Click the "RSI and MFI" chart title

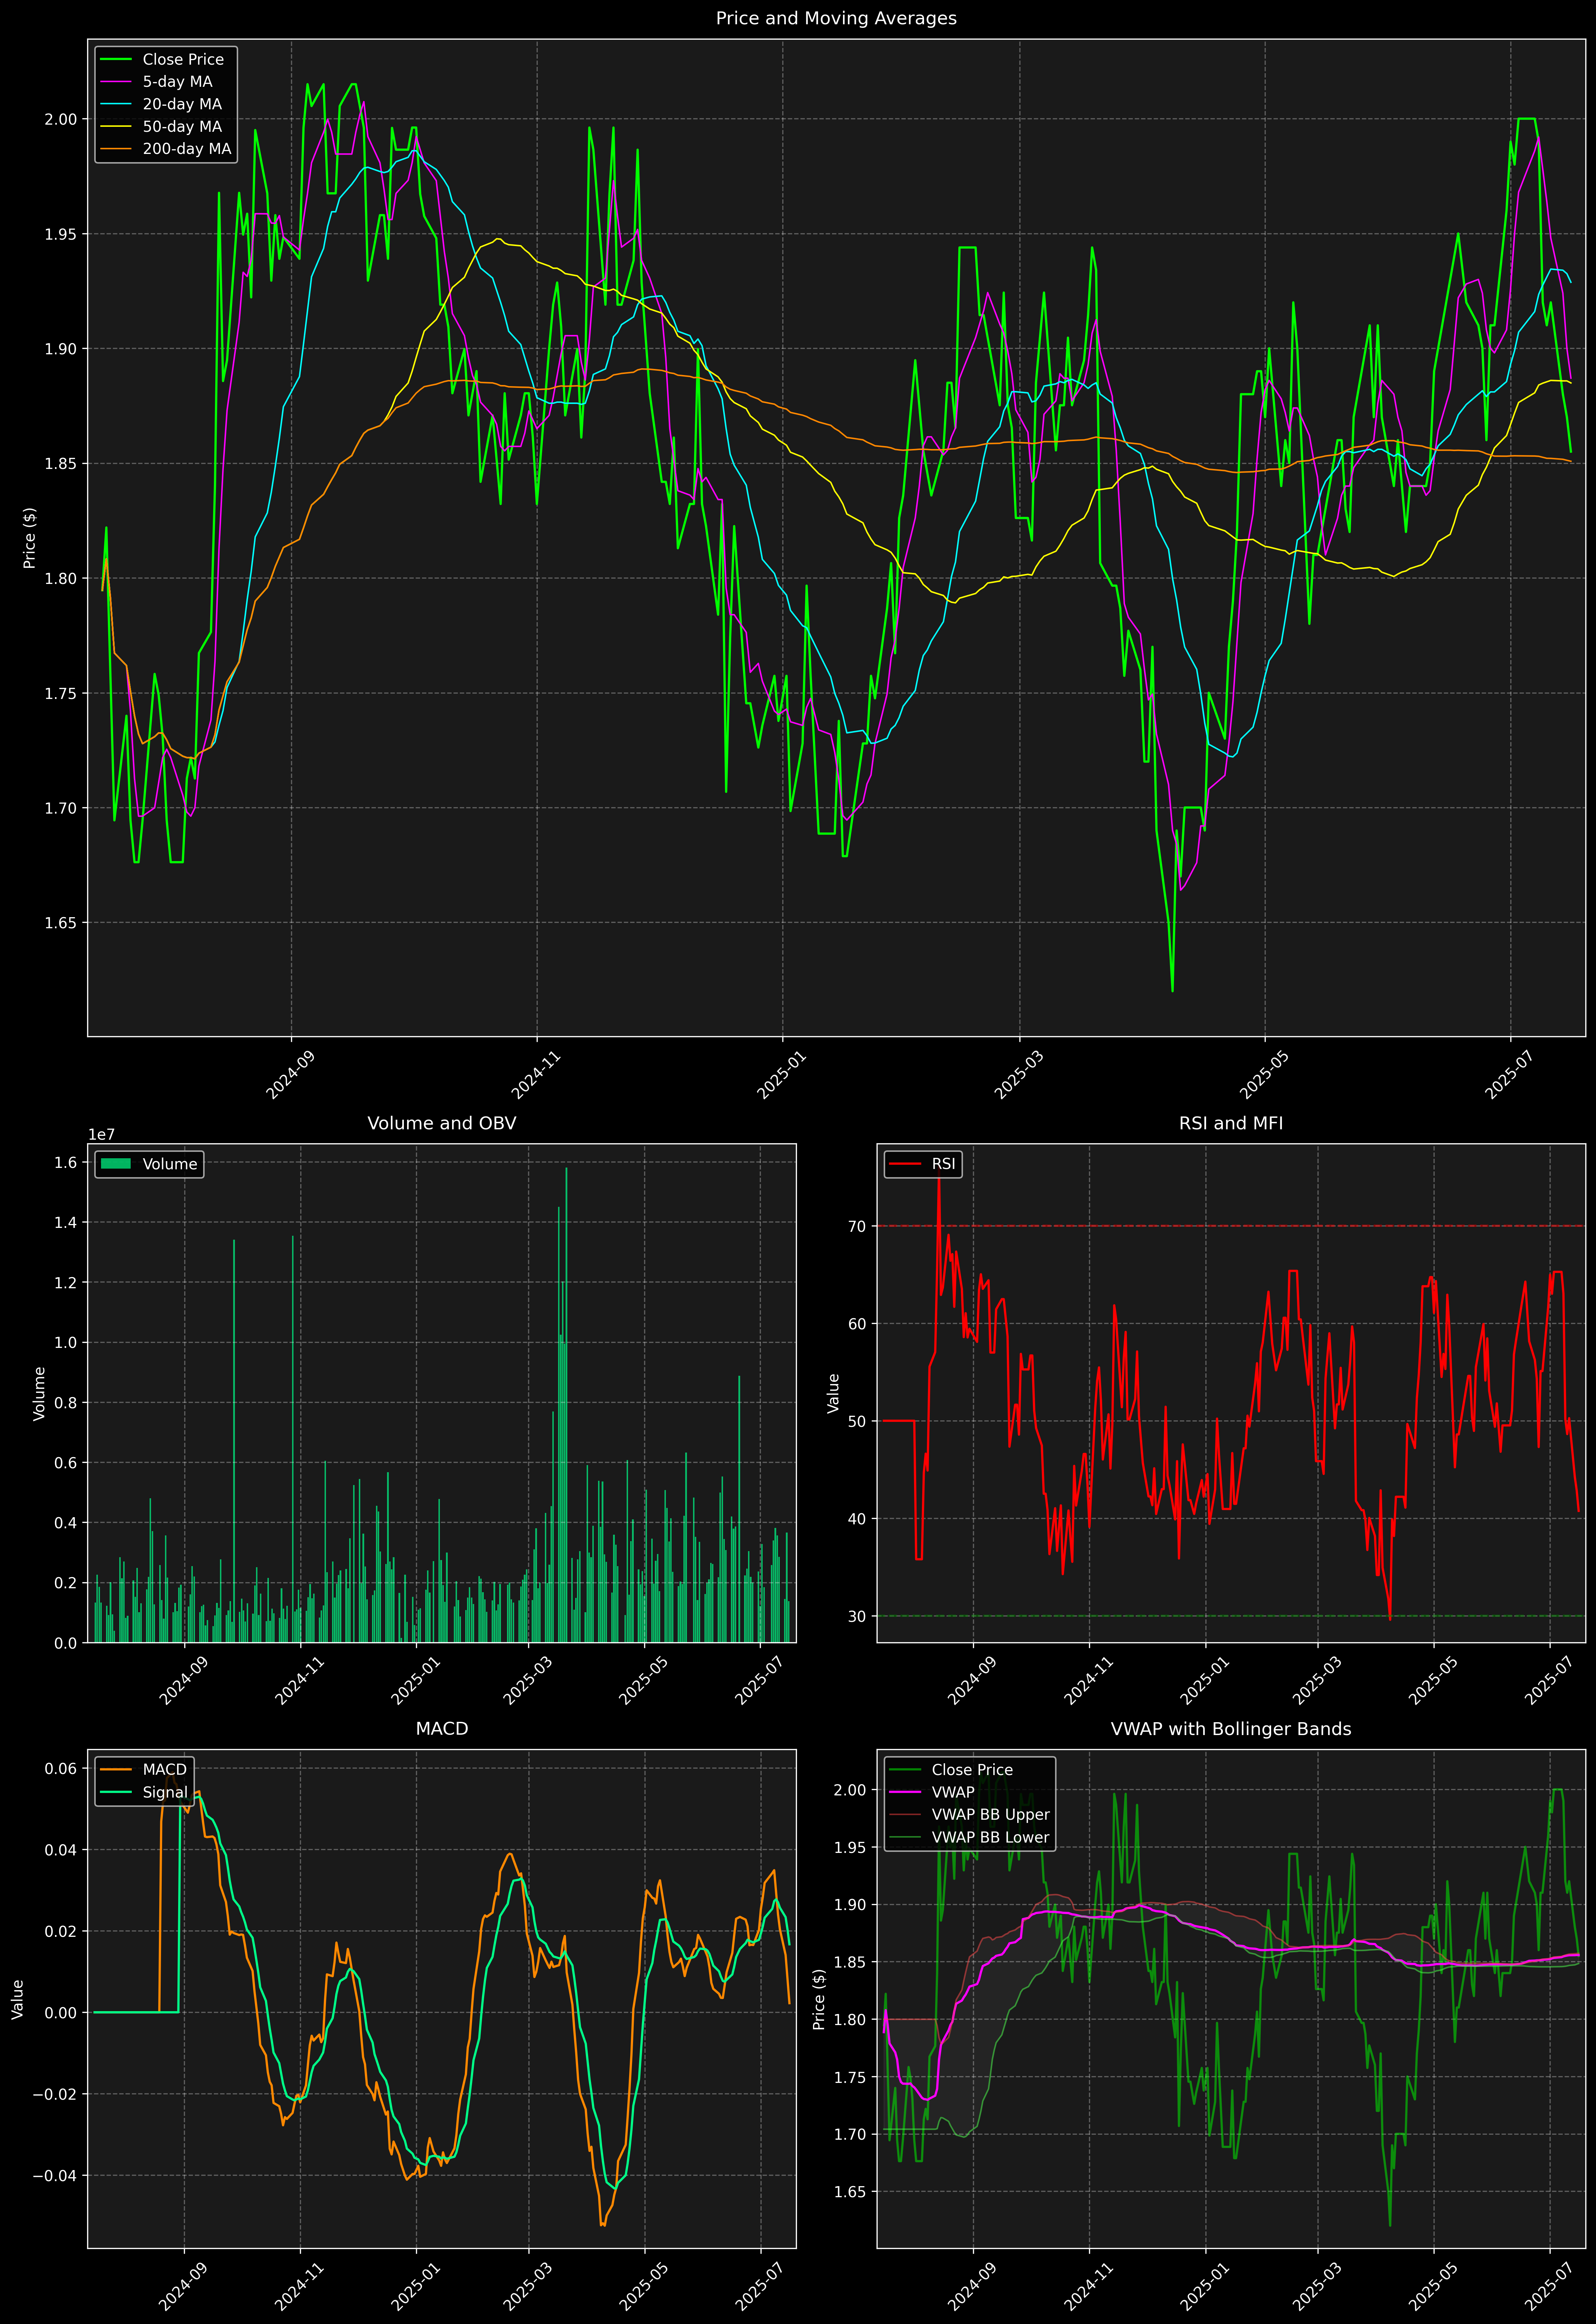point(1231,1123)
